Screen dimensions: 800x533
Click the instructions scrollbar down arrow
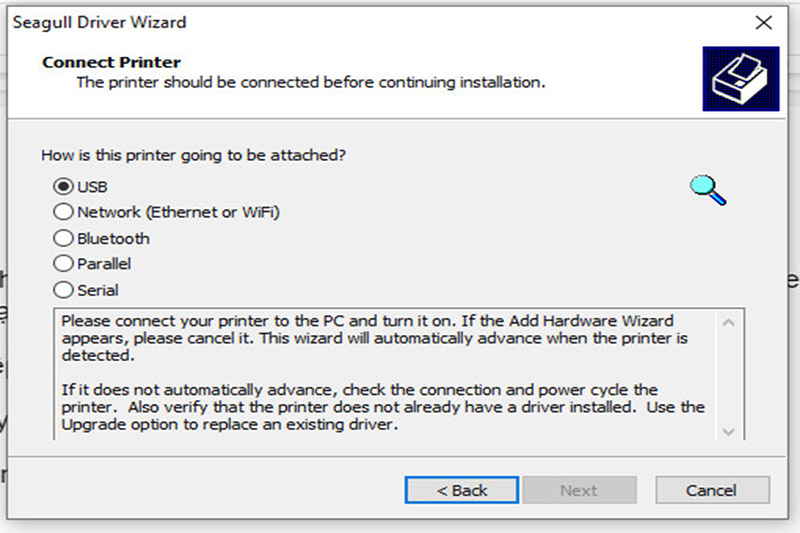(x=729, y=432)
